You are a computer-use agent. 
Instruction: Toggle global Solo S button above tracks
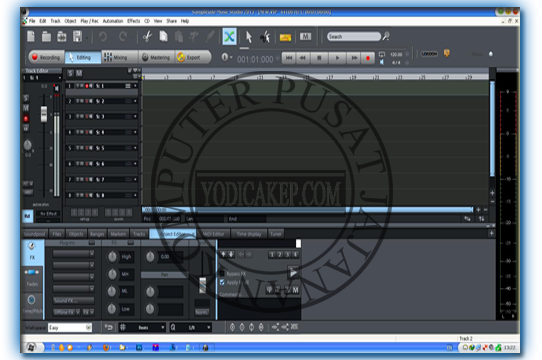(x=70, y=73)
